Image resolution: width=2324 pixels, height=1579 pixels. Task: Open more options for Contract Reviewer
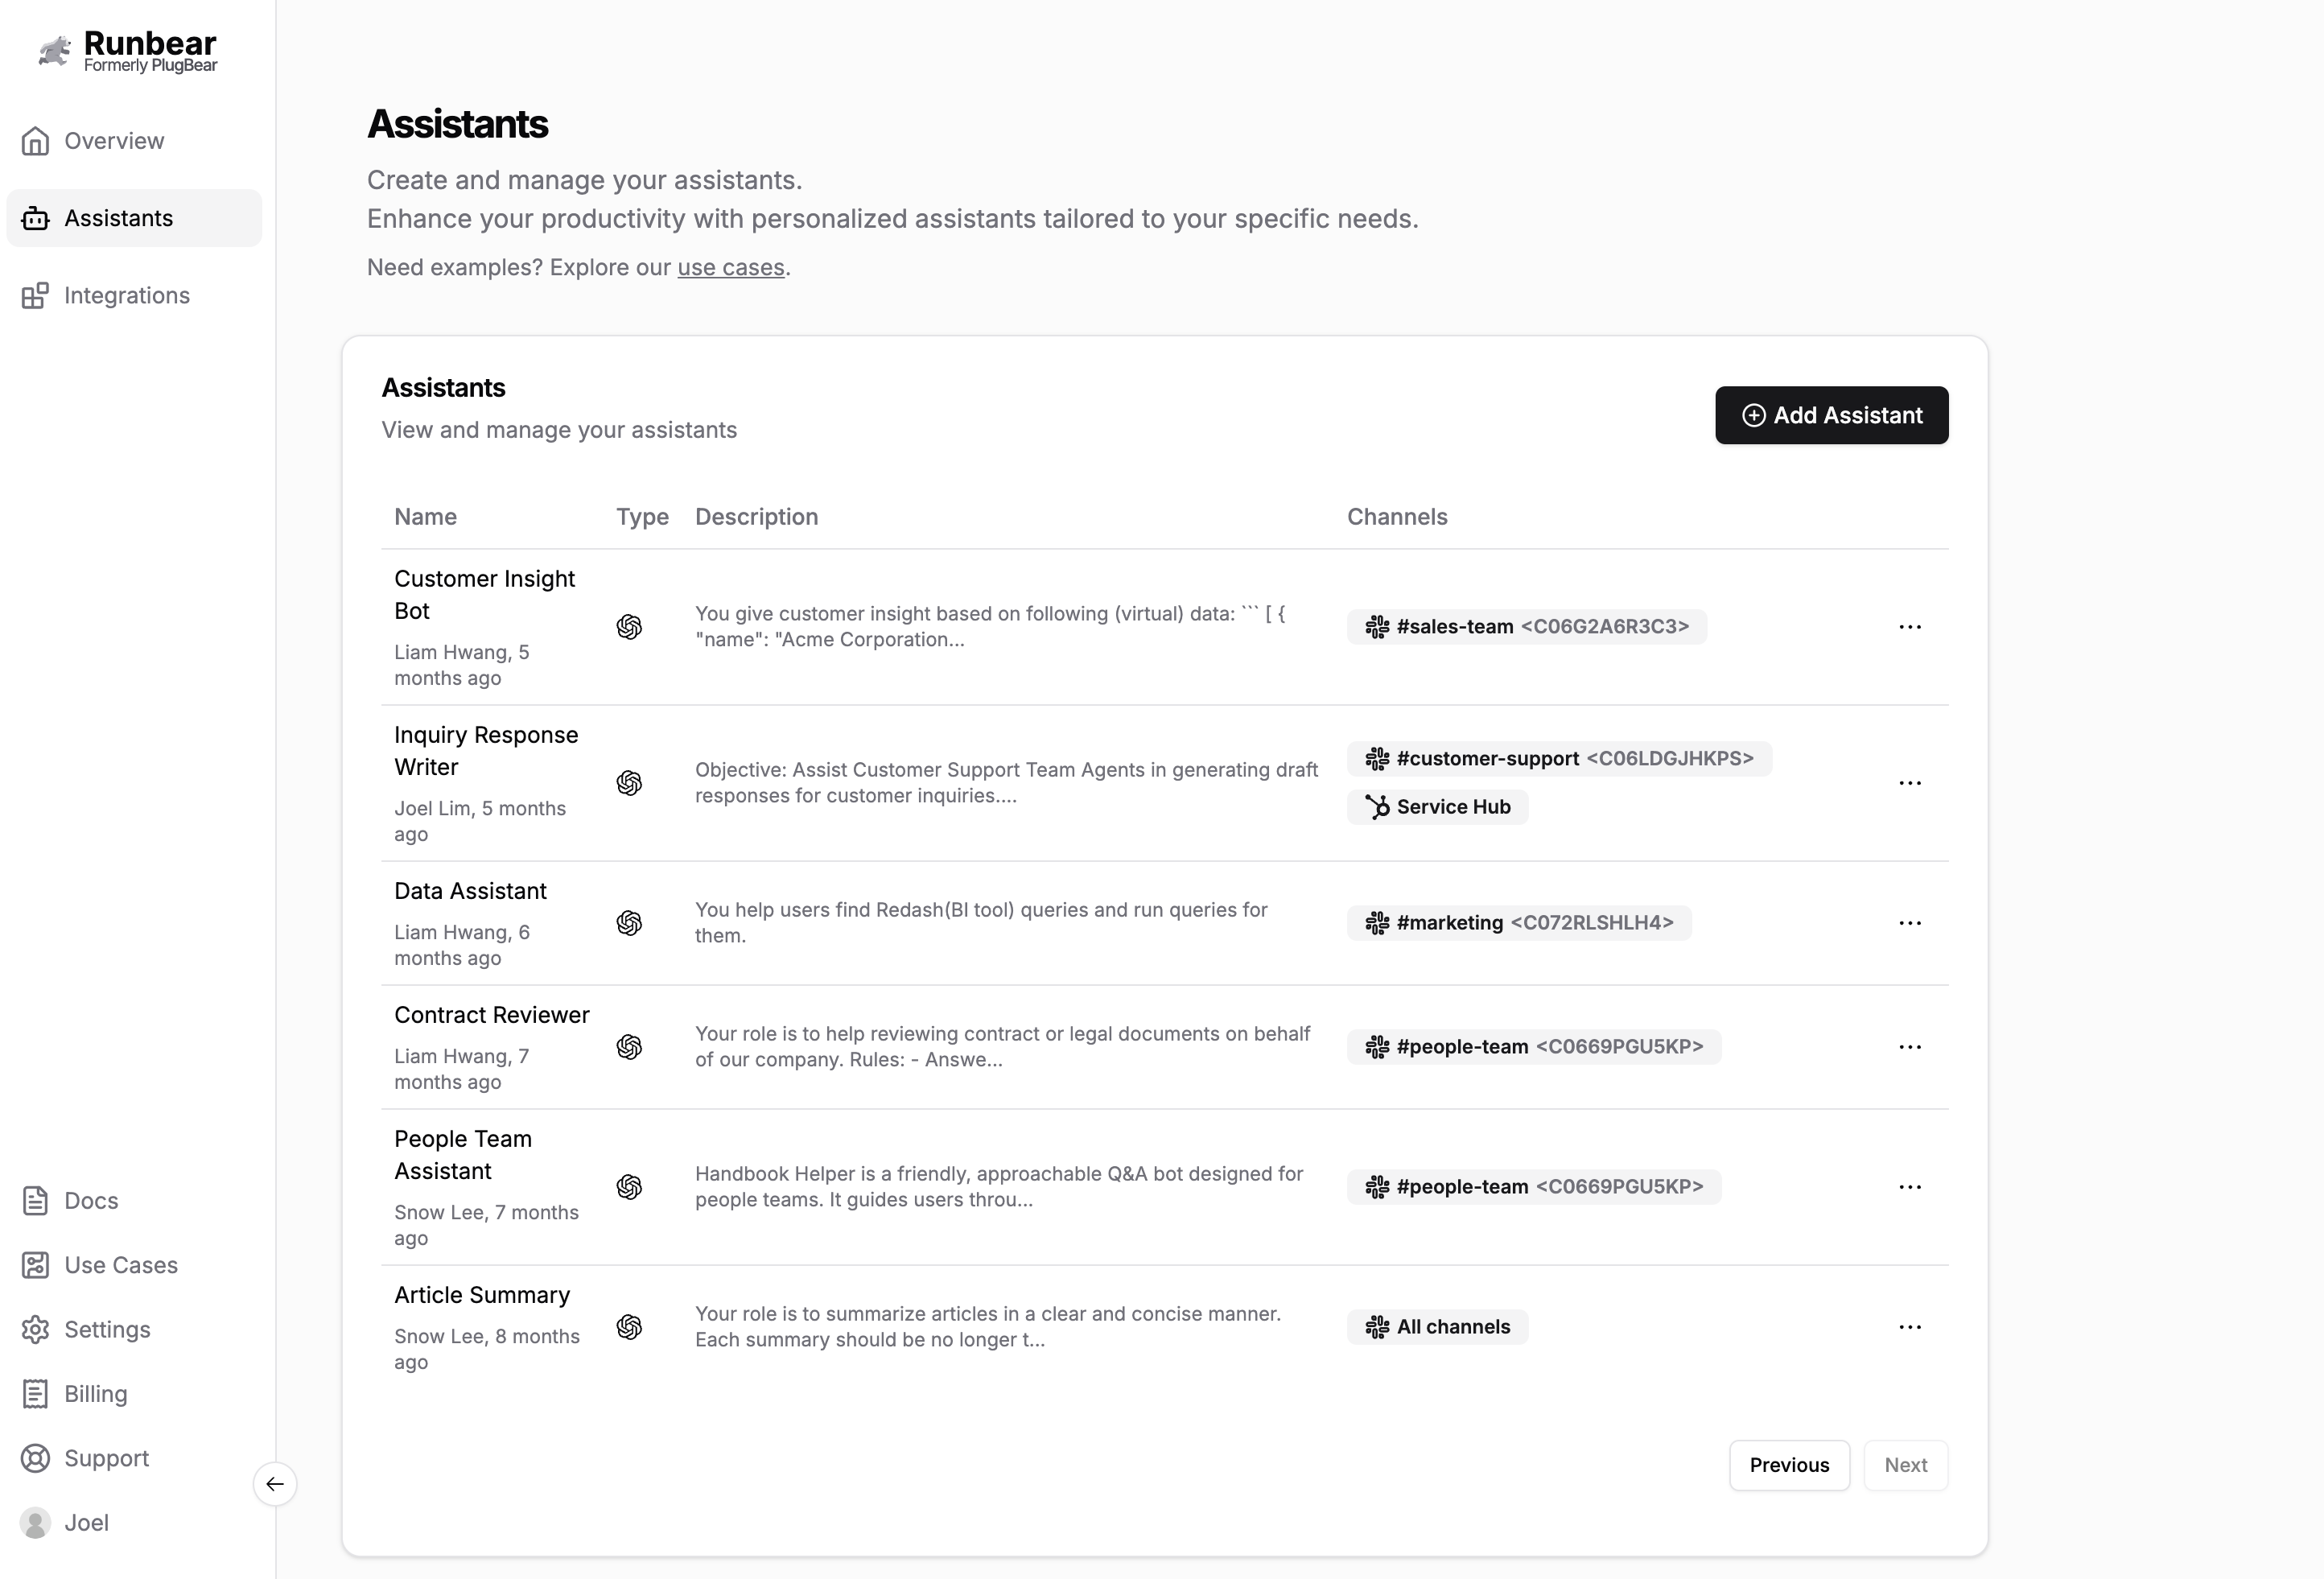coord(1910,1047)
